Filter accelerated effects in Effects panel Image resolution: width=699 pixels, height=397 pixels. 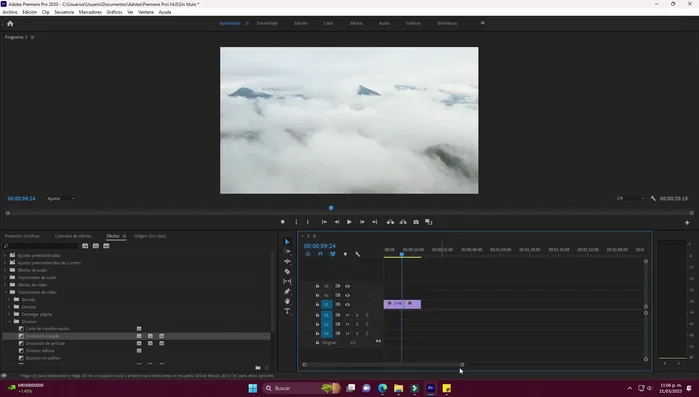pyautogui.click(x=85, y=246)
